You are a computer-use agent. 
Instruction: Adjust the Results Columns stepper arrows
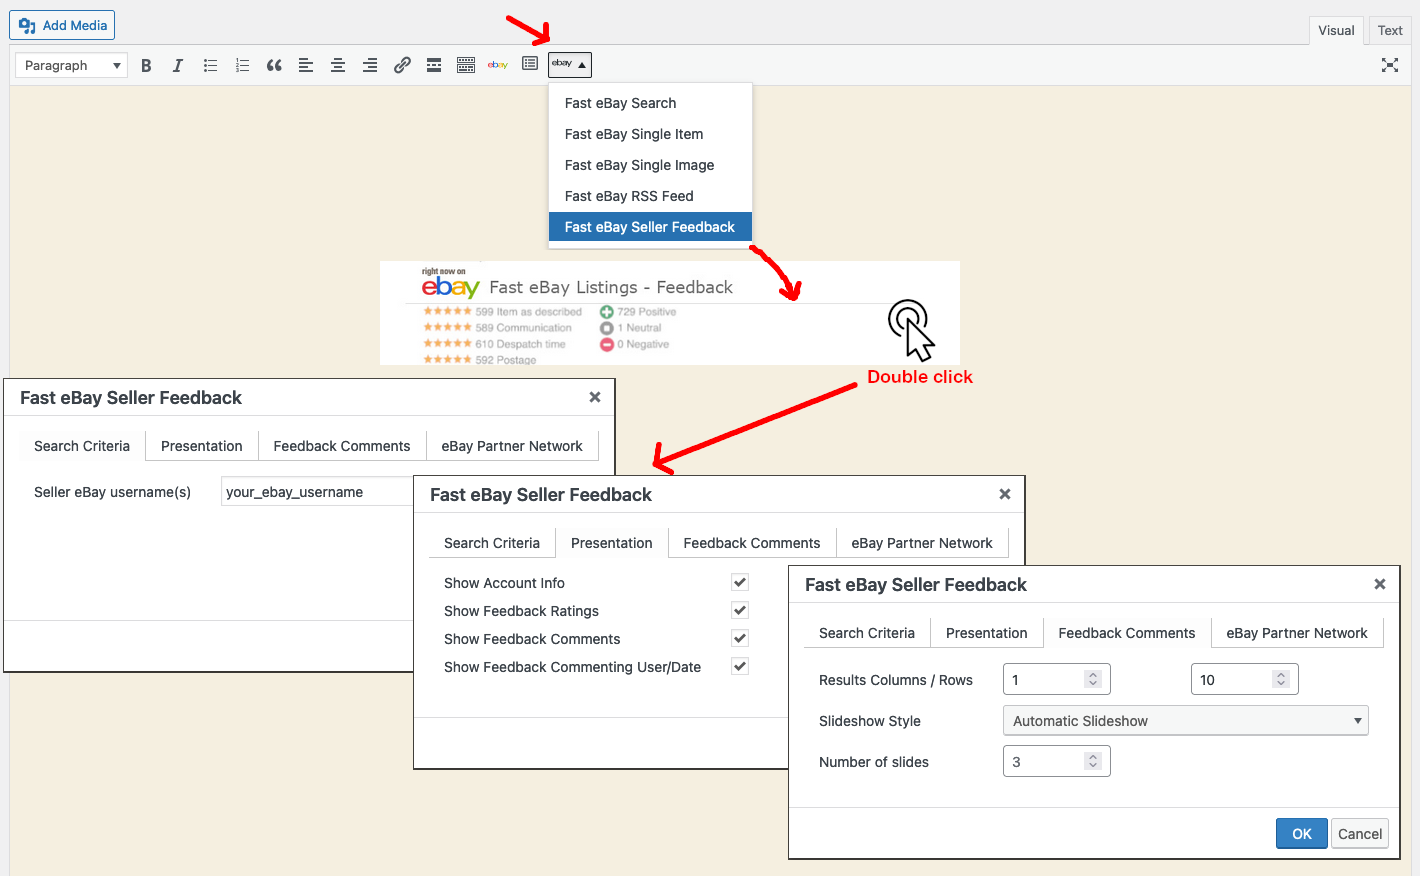click(x=1093, y=679)
